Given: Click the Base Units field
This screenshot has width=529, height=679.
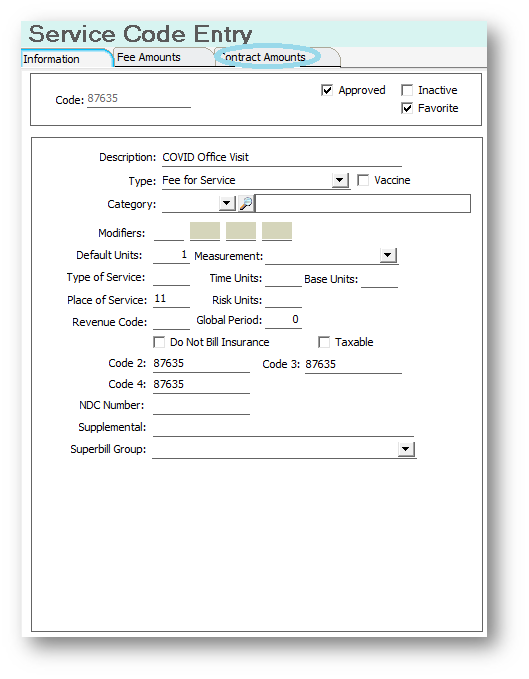Looking at the screenshot, I should click(379, 279).
